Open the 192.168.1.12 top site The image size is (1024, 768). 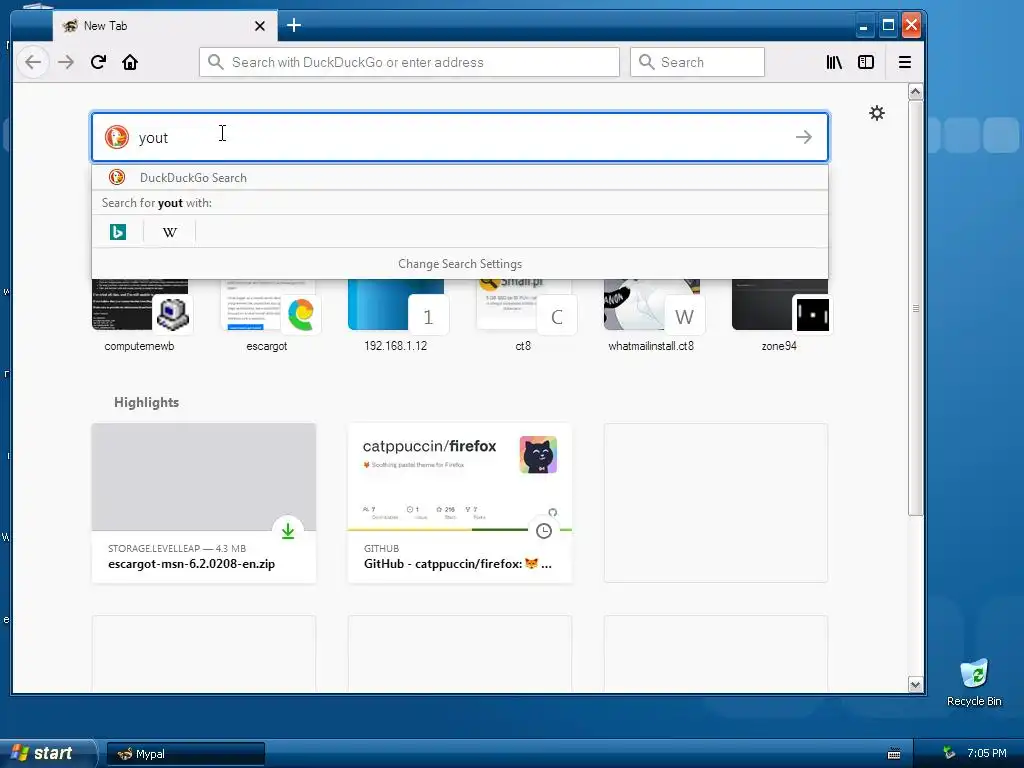point(396,316)
